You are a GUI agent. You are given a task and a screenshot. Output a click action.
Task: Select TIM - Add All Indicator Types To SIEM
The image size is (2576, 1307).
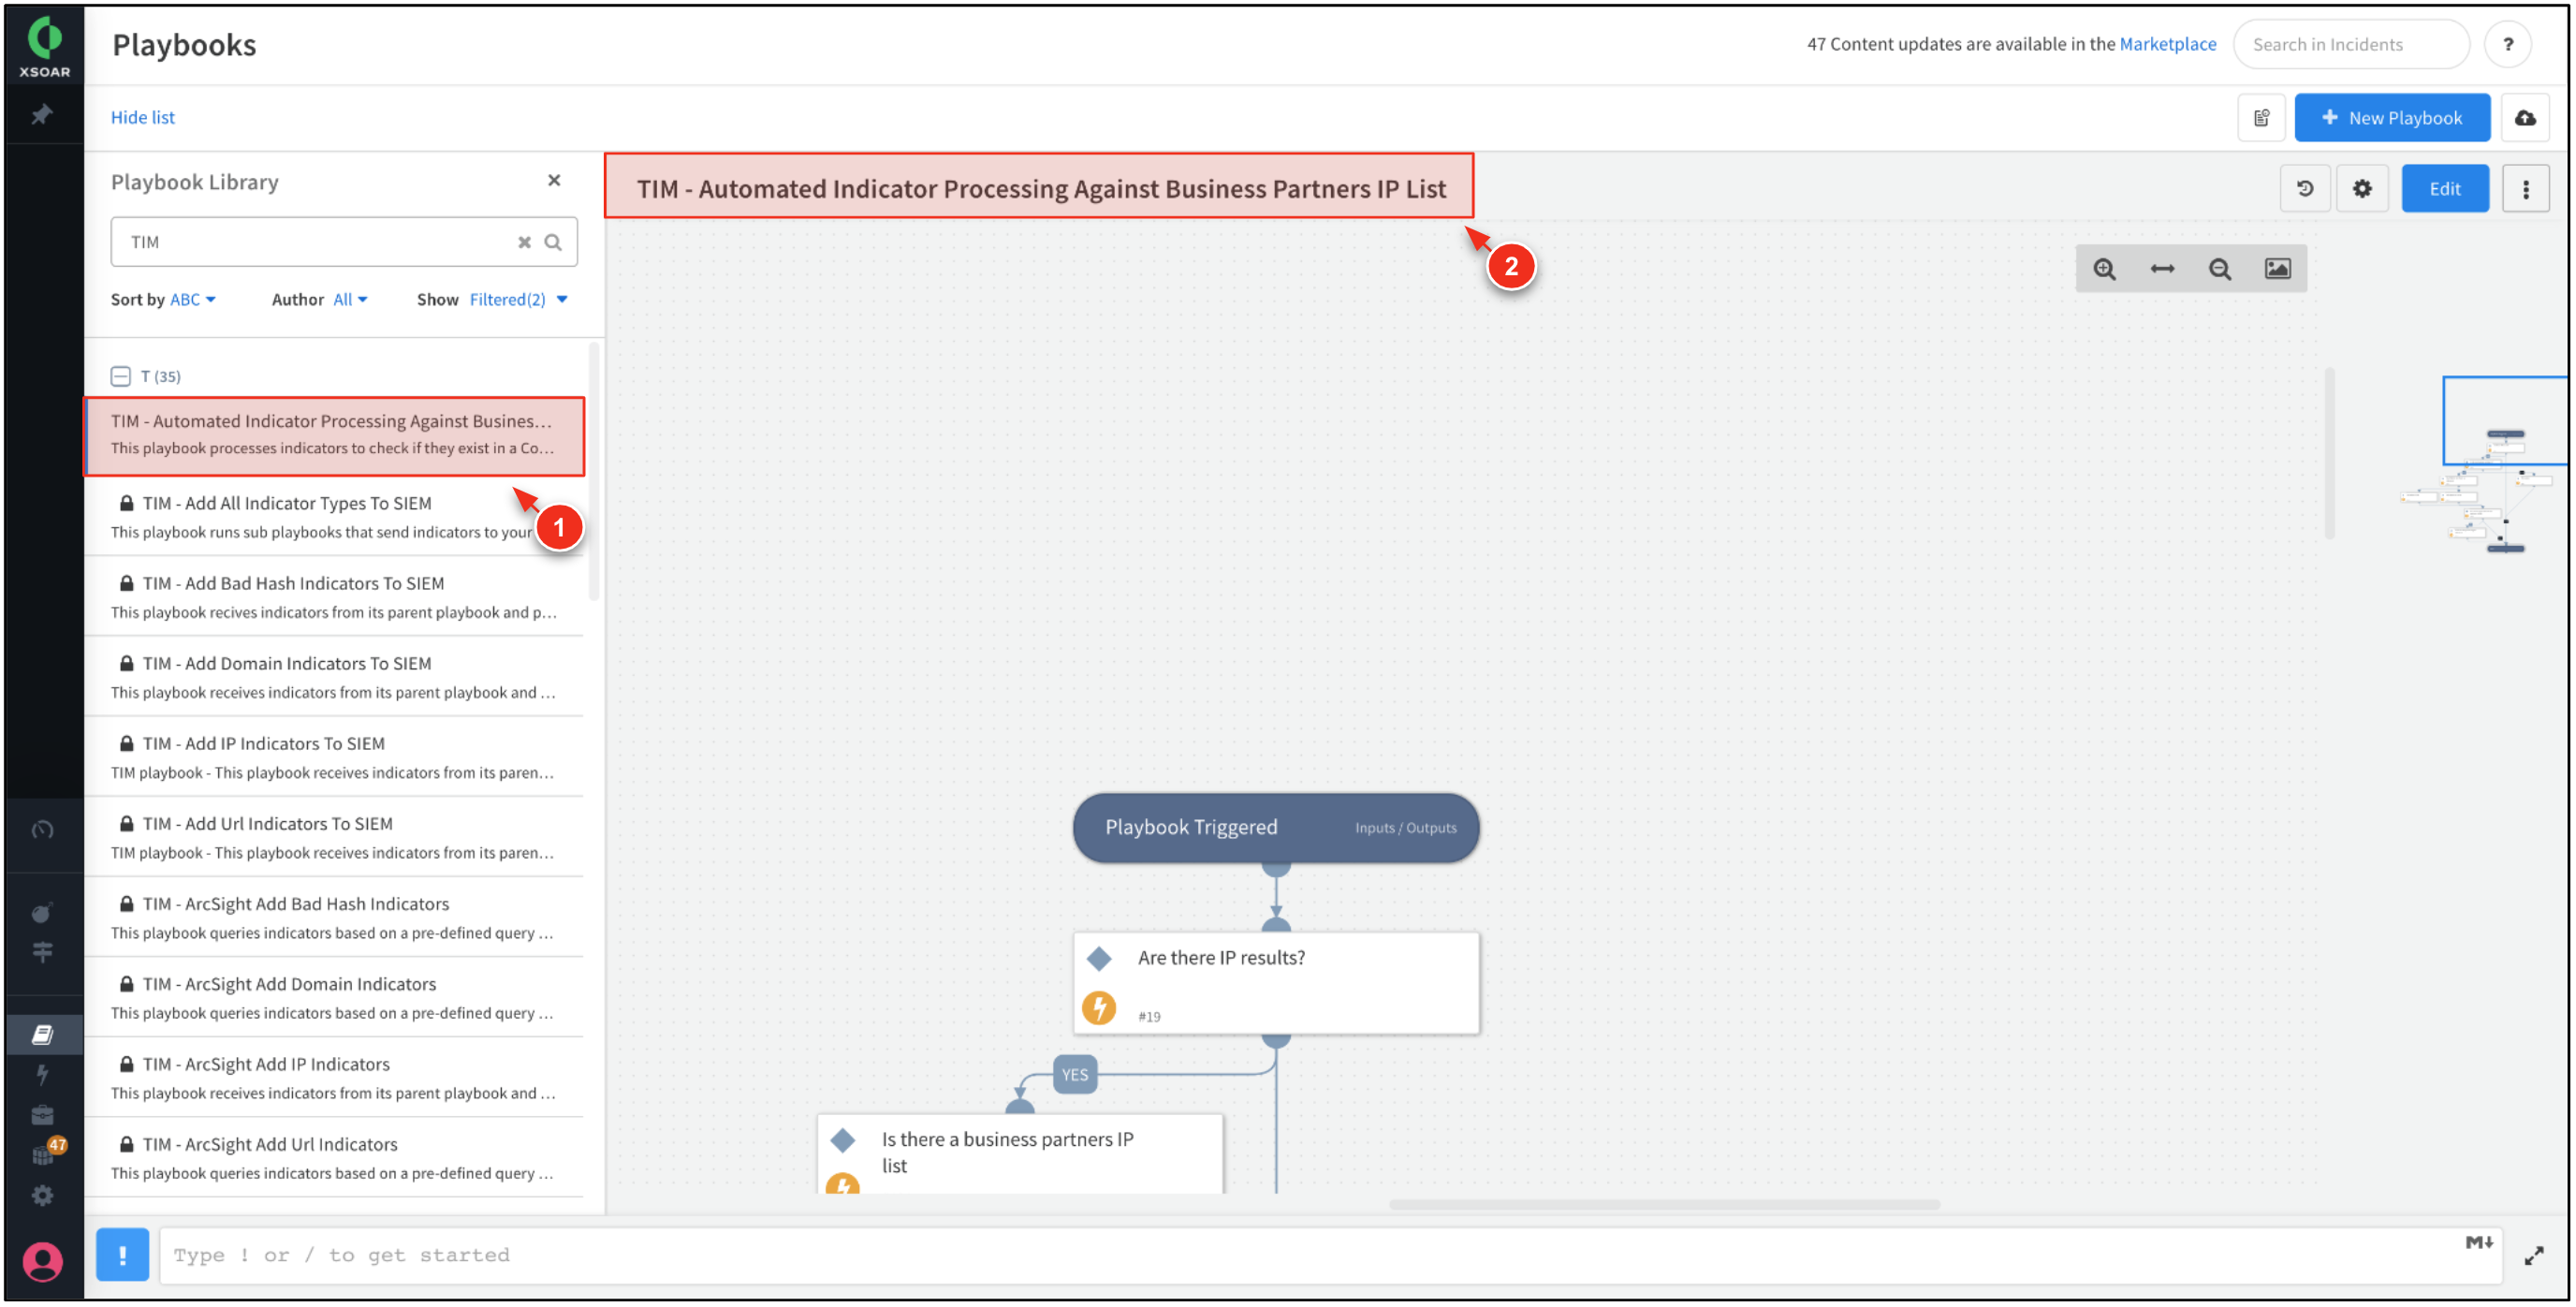pyautogui.click(x=335, y=517)
